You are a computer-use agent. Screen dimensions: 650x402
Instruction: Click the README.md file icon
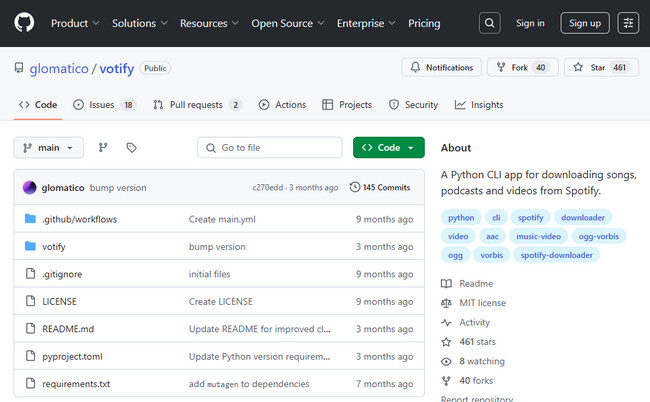30,328
